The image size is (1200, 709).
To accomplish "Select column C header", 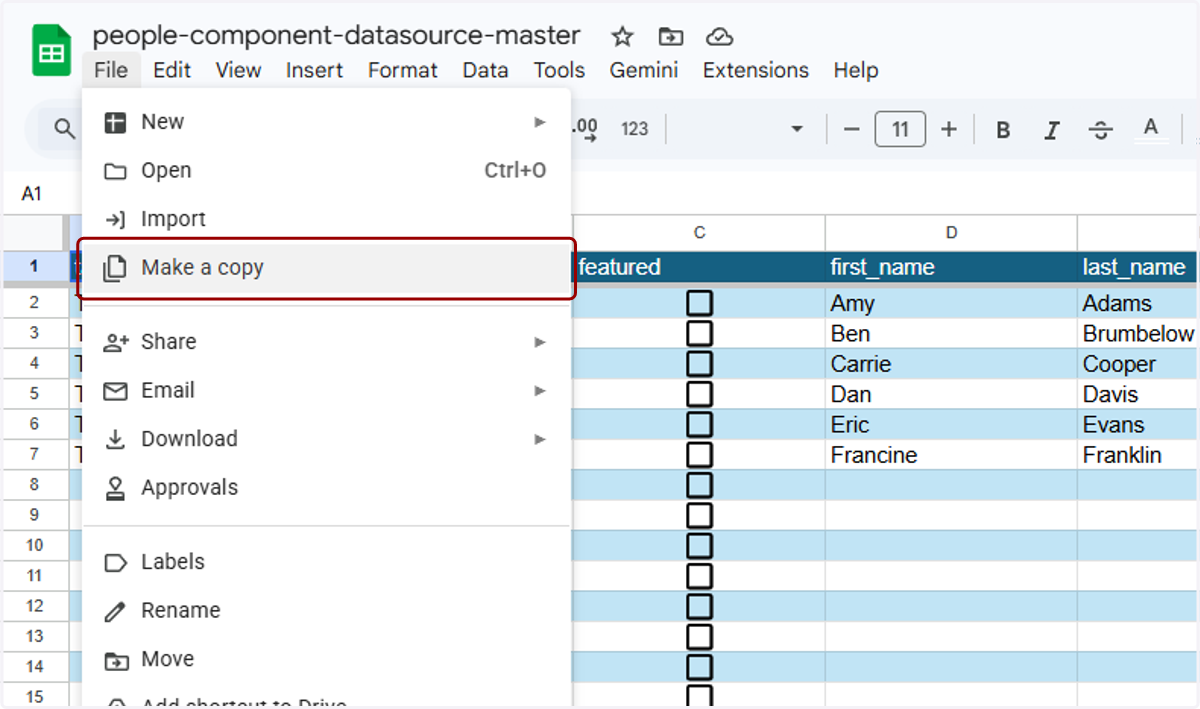I will pyautogui.click(x=699, y=233).
